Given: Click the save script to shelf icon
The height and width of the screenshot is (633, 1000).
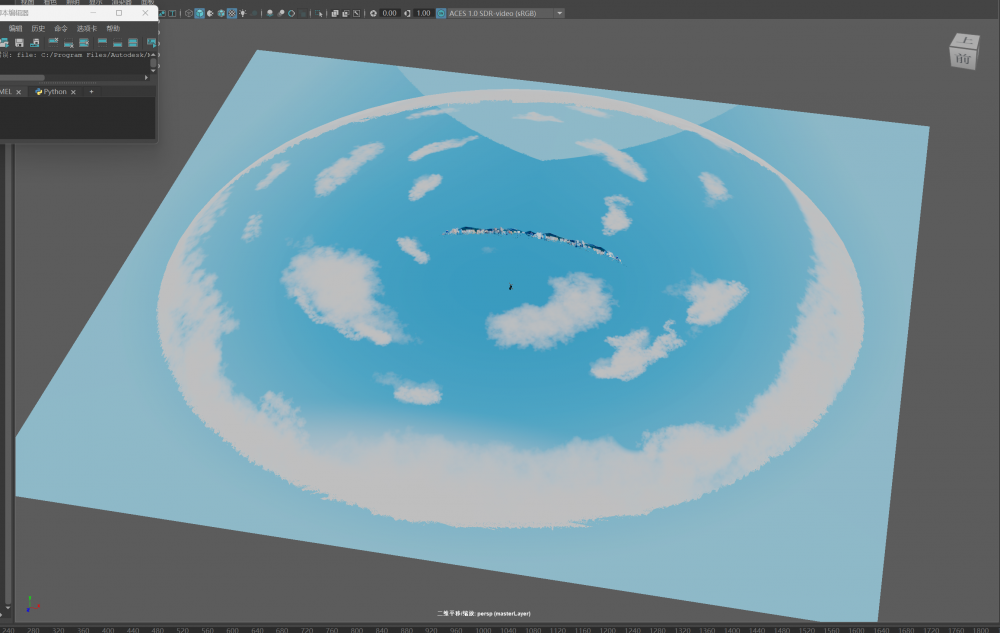Looking at the screenshot, I should (x=35, y=43).
